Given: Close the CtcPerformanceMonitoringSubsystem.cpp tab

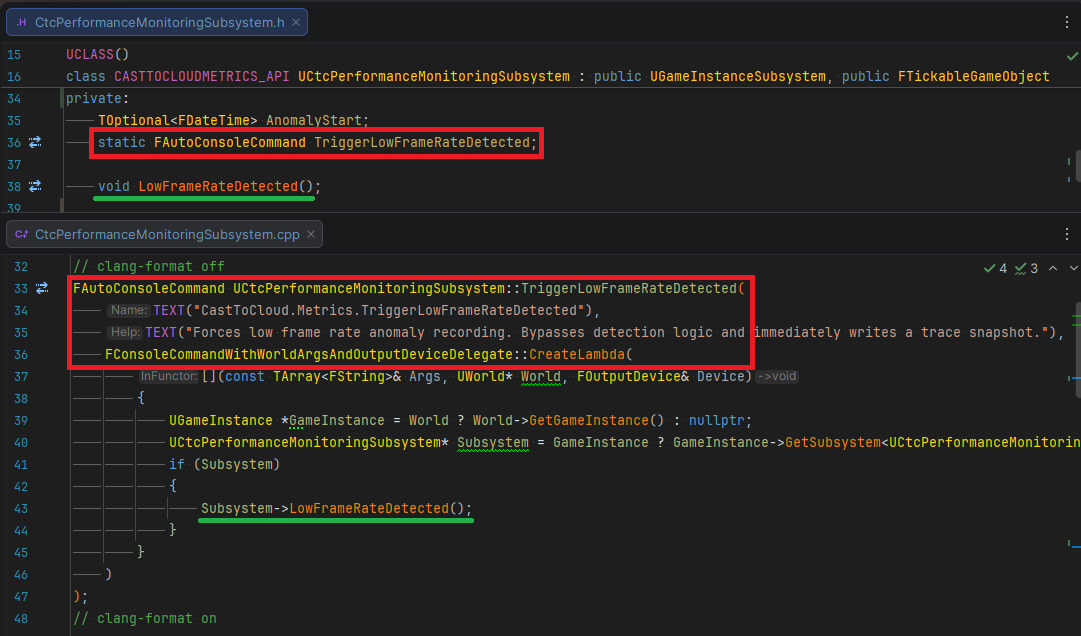Looking at the screenshot, I should [311, 234].
